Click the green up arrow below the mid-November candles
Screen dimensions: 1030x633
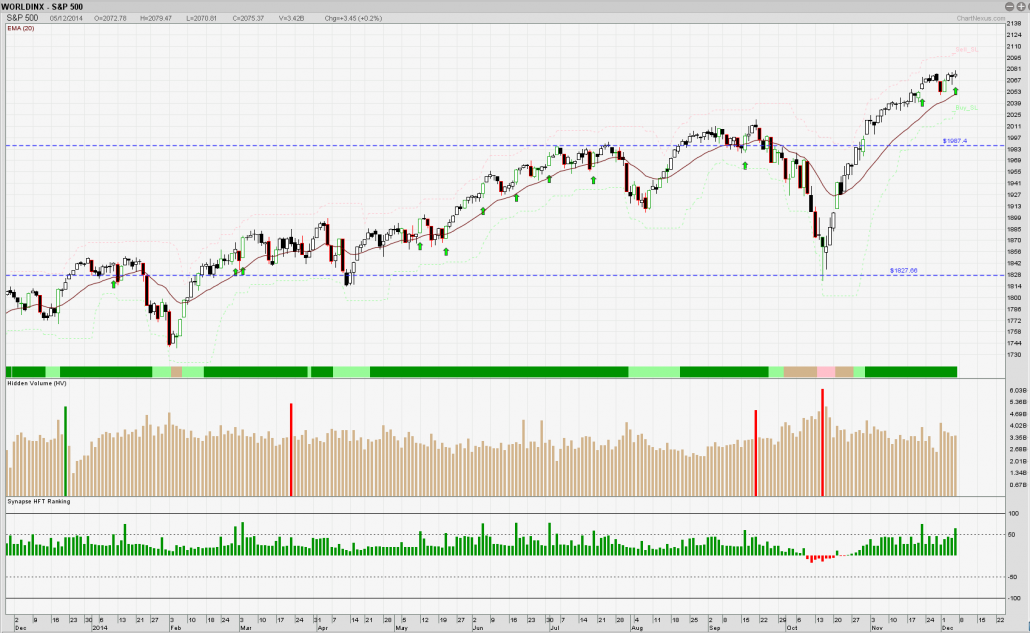(922, 102)
